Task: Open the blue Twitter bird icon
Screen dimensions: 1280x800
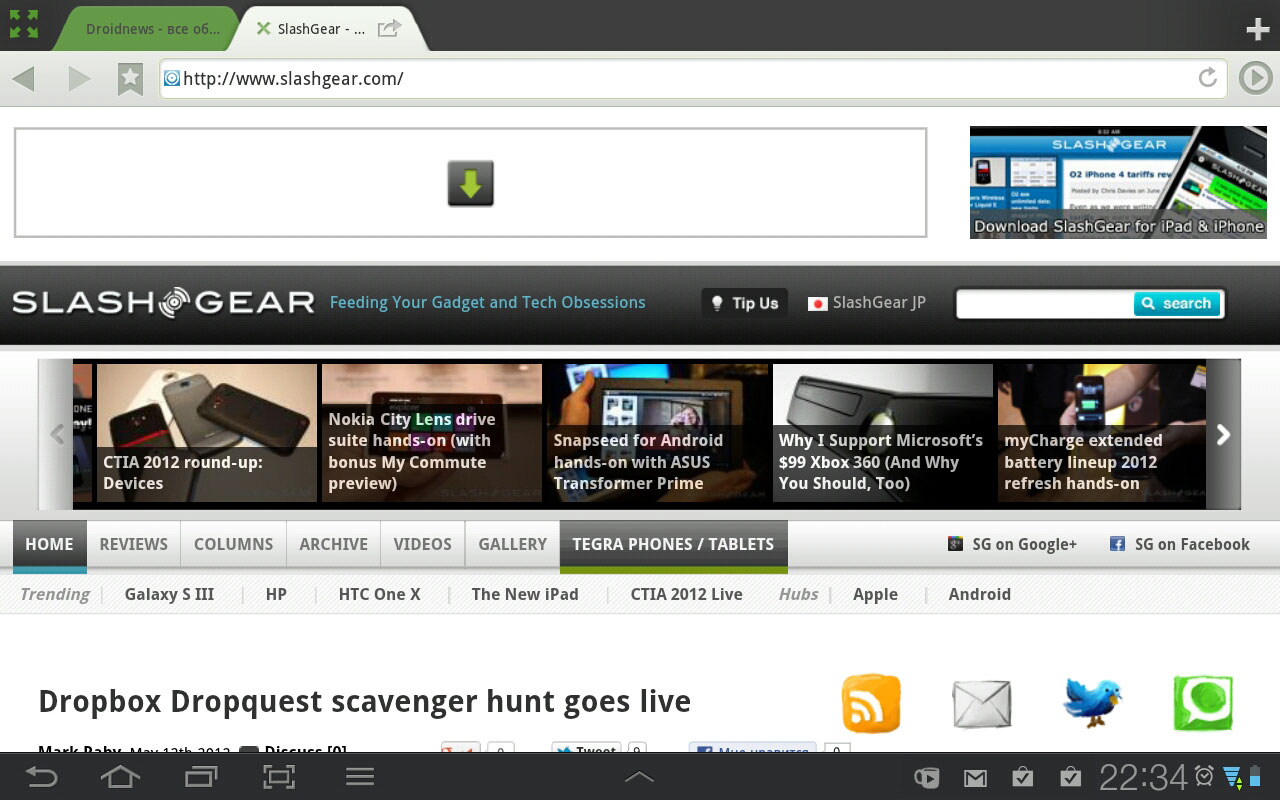Action: coord(1092,702)
